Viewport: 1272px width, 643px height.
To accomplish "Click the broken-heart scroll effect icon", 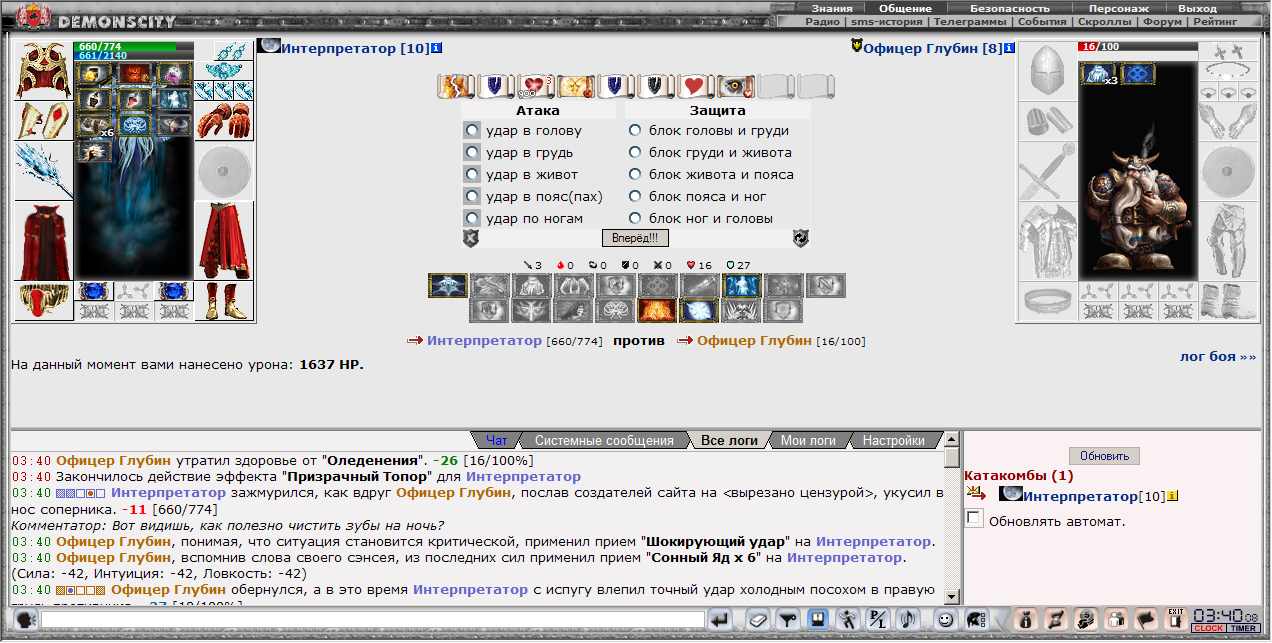I will pyautogui.click(x=536, y=87).
